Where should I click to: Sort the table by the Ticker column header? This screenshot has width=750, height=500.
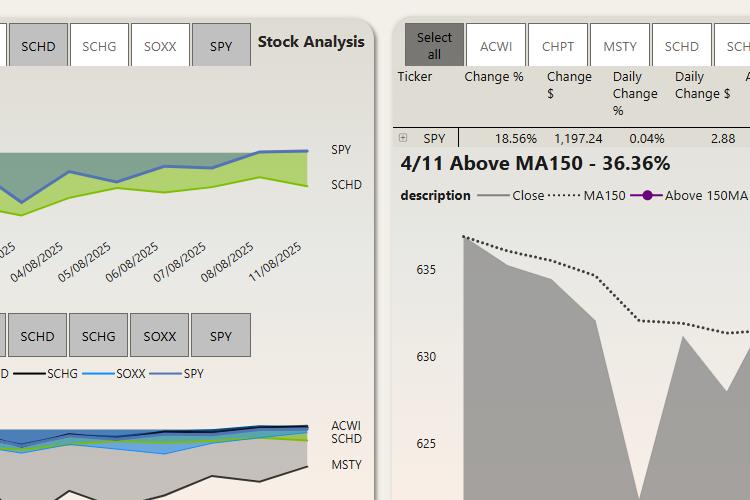pyautogui.click(x=415, y=77)
